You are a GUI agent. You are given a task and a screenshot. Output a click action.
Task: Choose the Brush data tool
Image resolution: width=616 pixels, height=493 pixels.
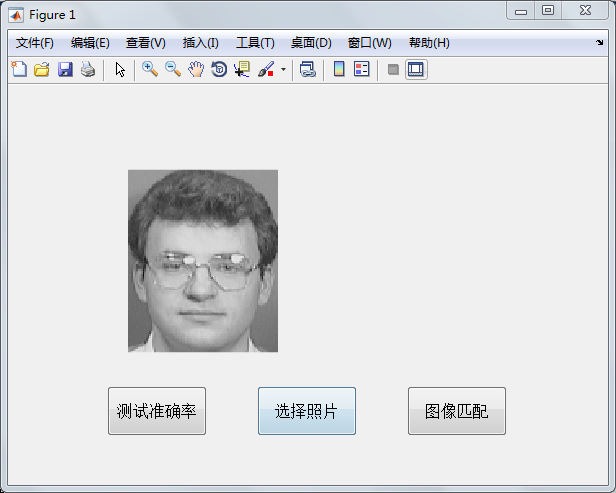[266, 70]
